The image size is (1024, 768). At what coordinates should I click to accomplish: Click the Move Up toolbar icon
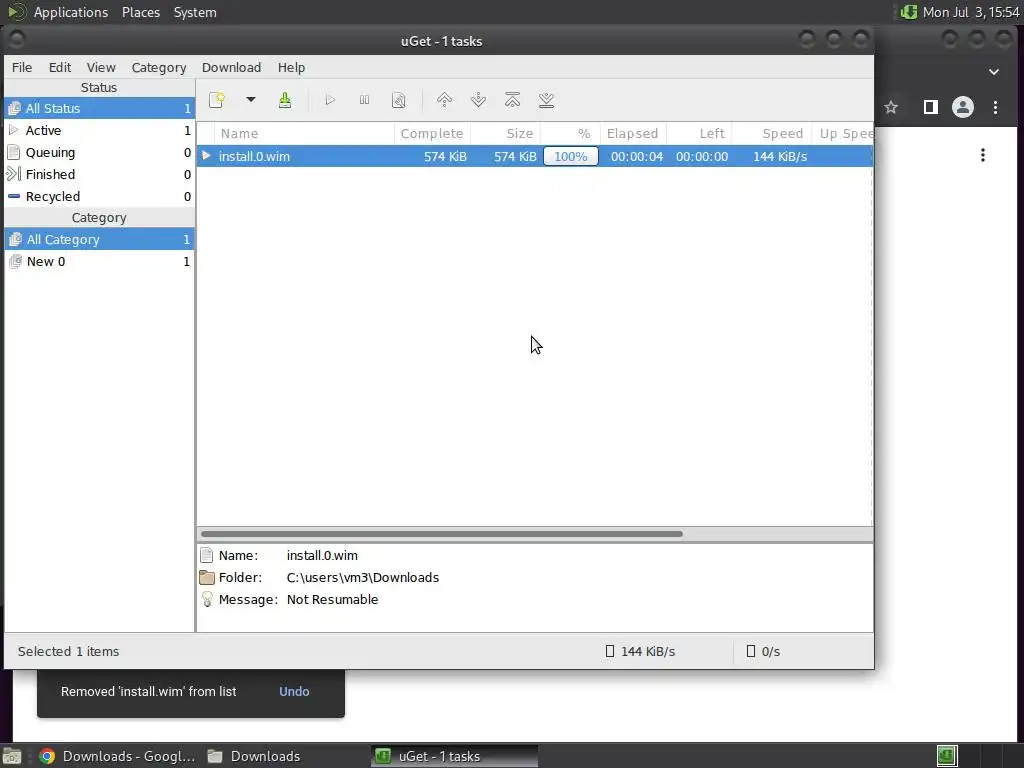[444, 100]
